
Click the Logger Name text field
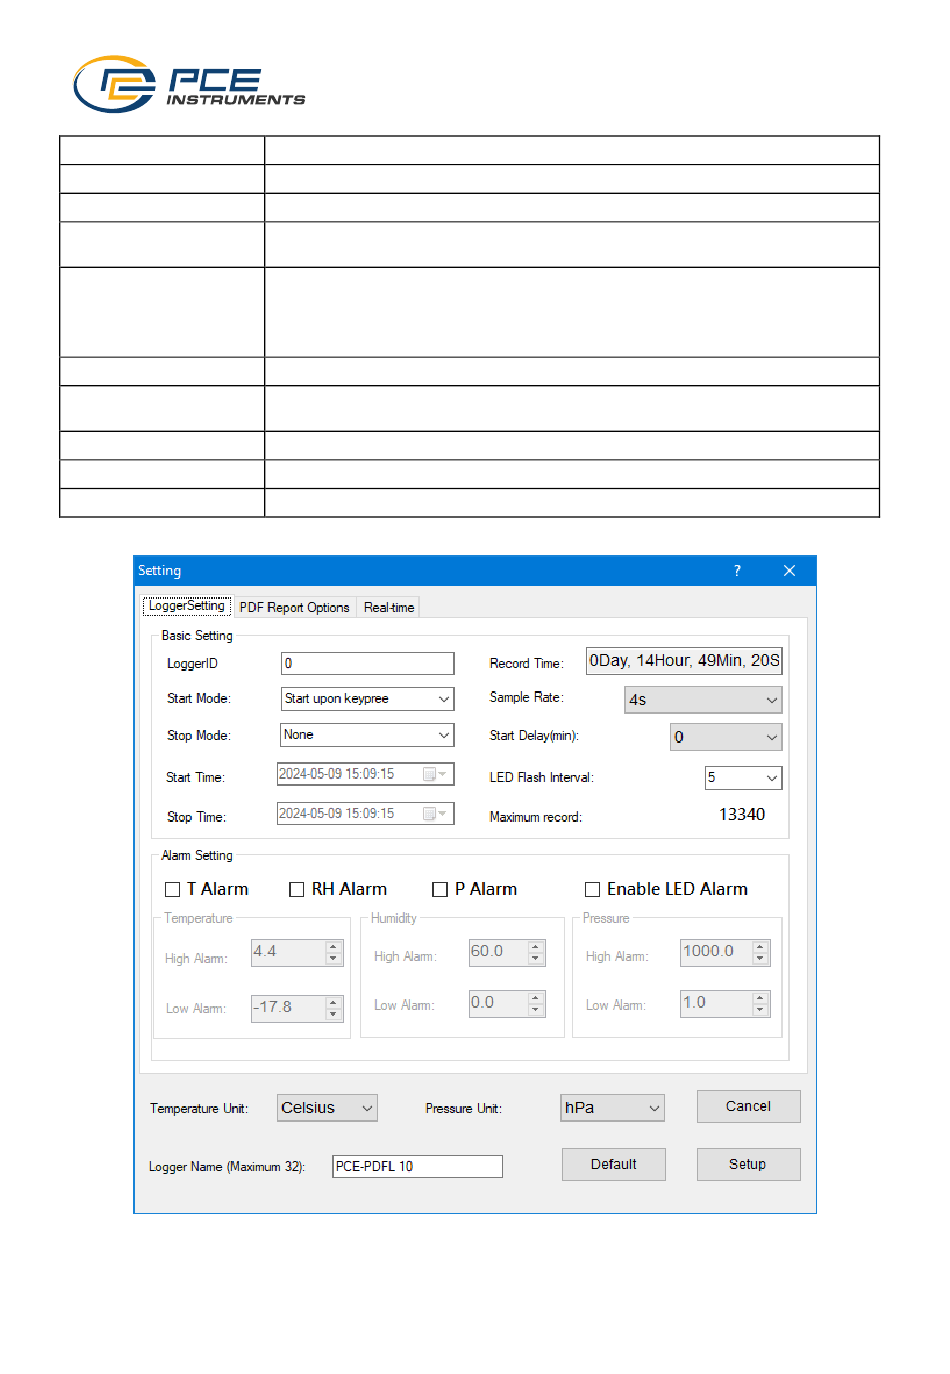coord(417,1166)
